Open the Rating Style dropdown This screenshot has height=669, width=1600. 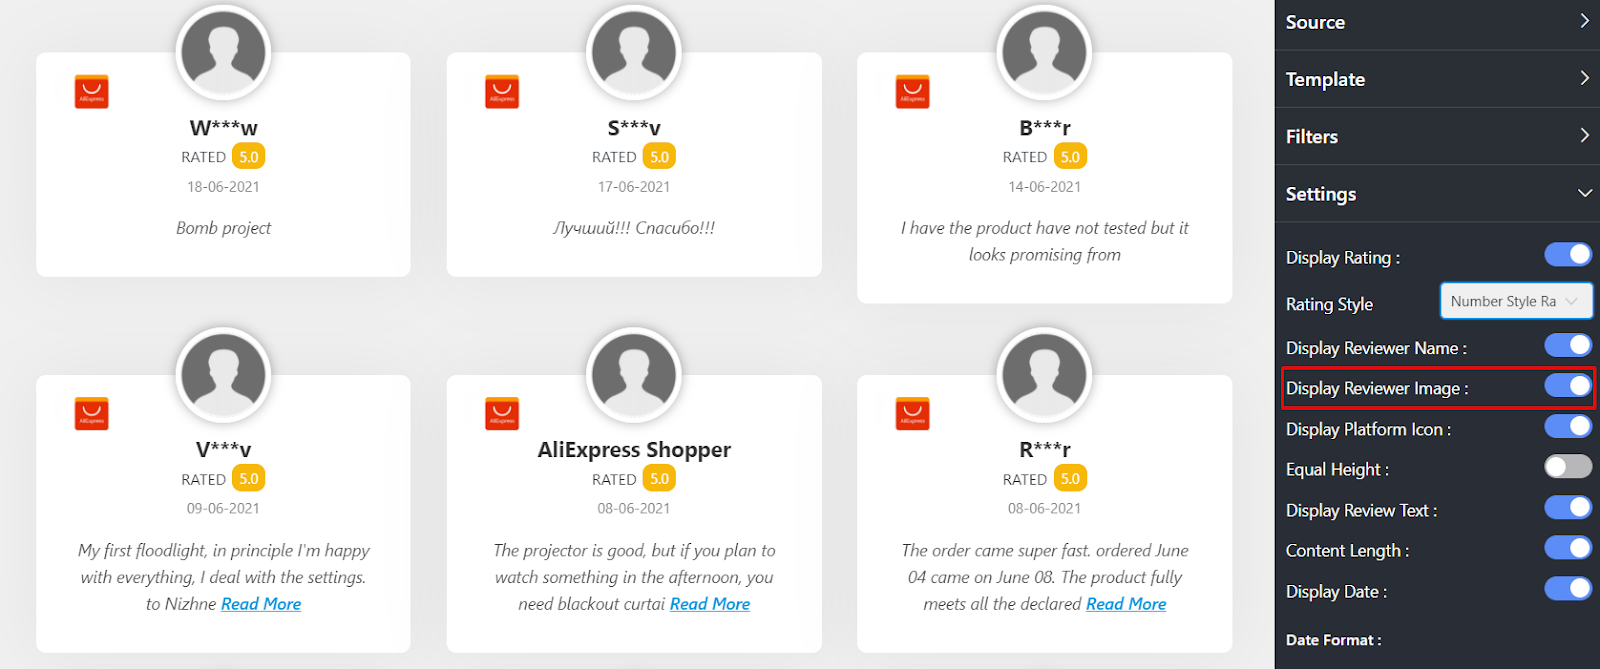click(x=1515, y=301)
